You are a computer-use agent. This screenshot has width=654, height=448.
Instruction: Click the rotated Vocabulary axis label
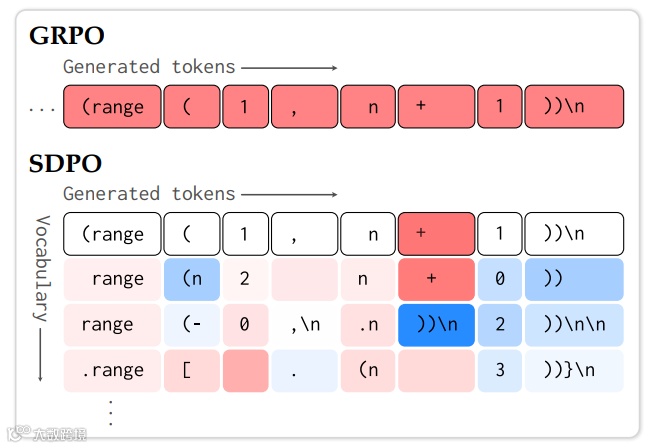tap(42, 269)
